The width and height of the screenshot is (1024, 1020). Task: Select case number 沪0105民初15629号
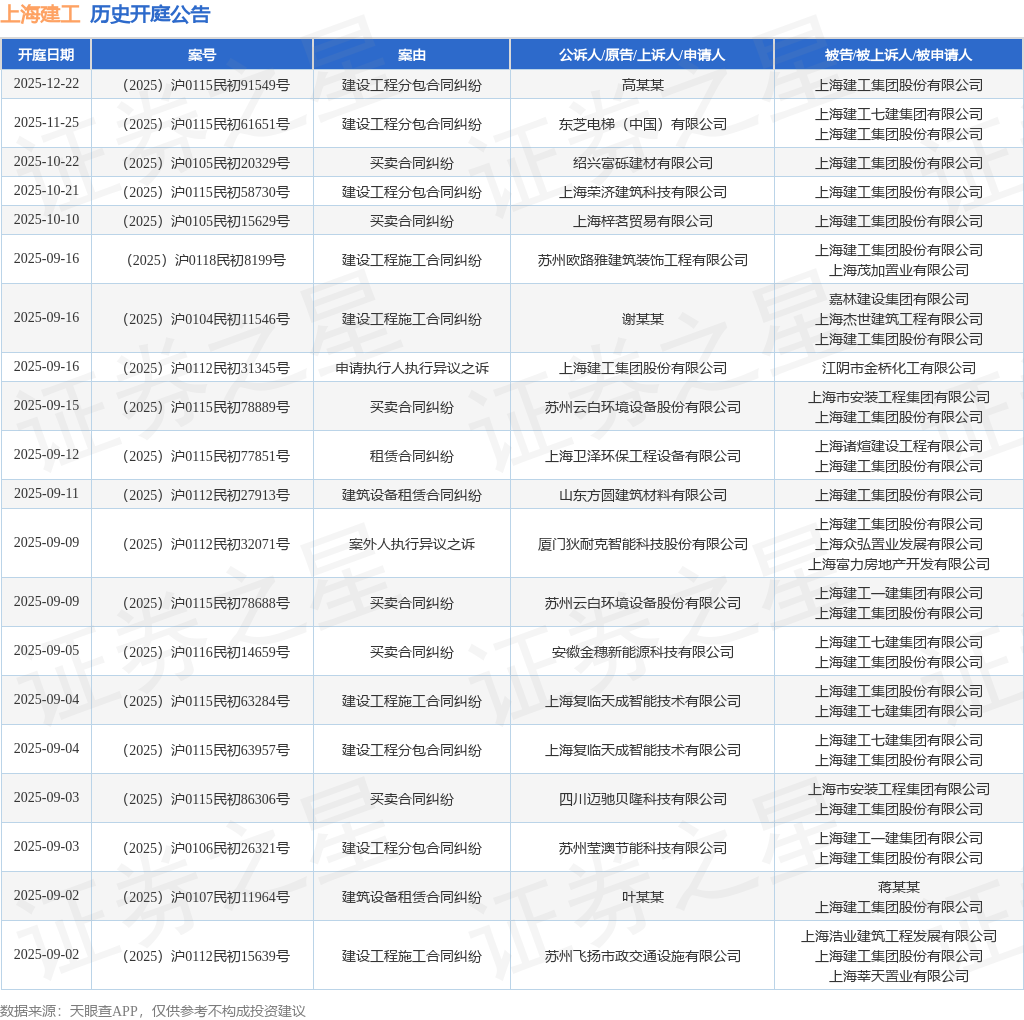pos(206,221)
